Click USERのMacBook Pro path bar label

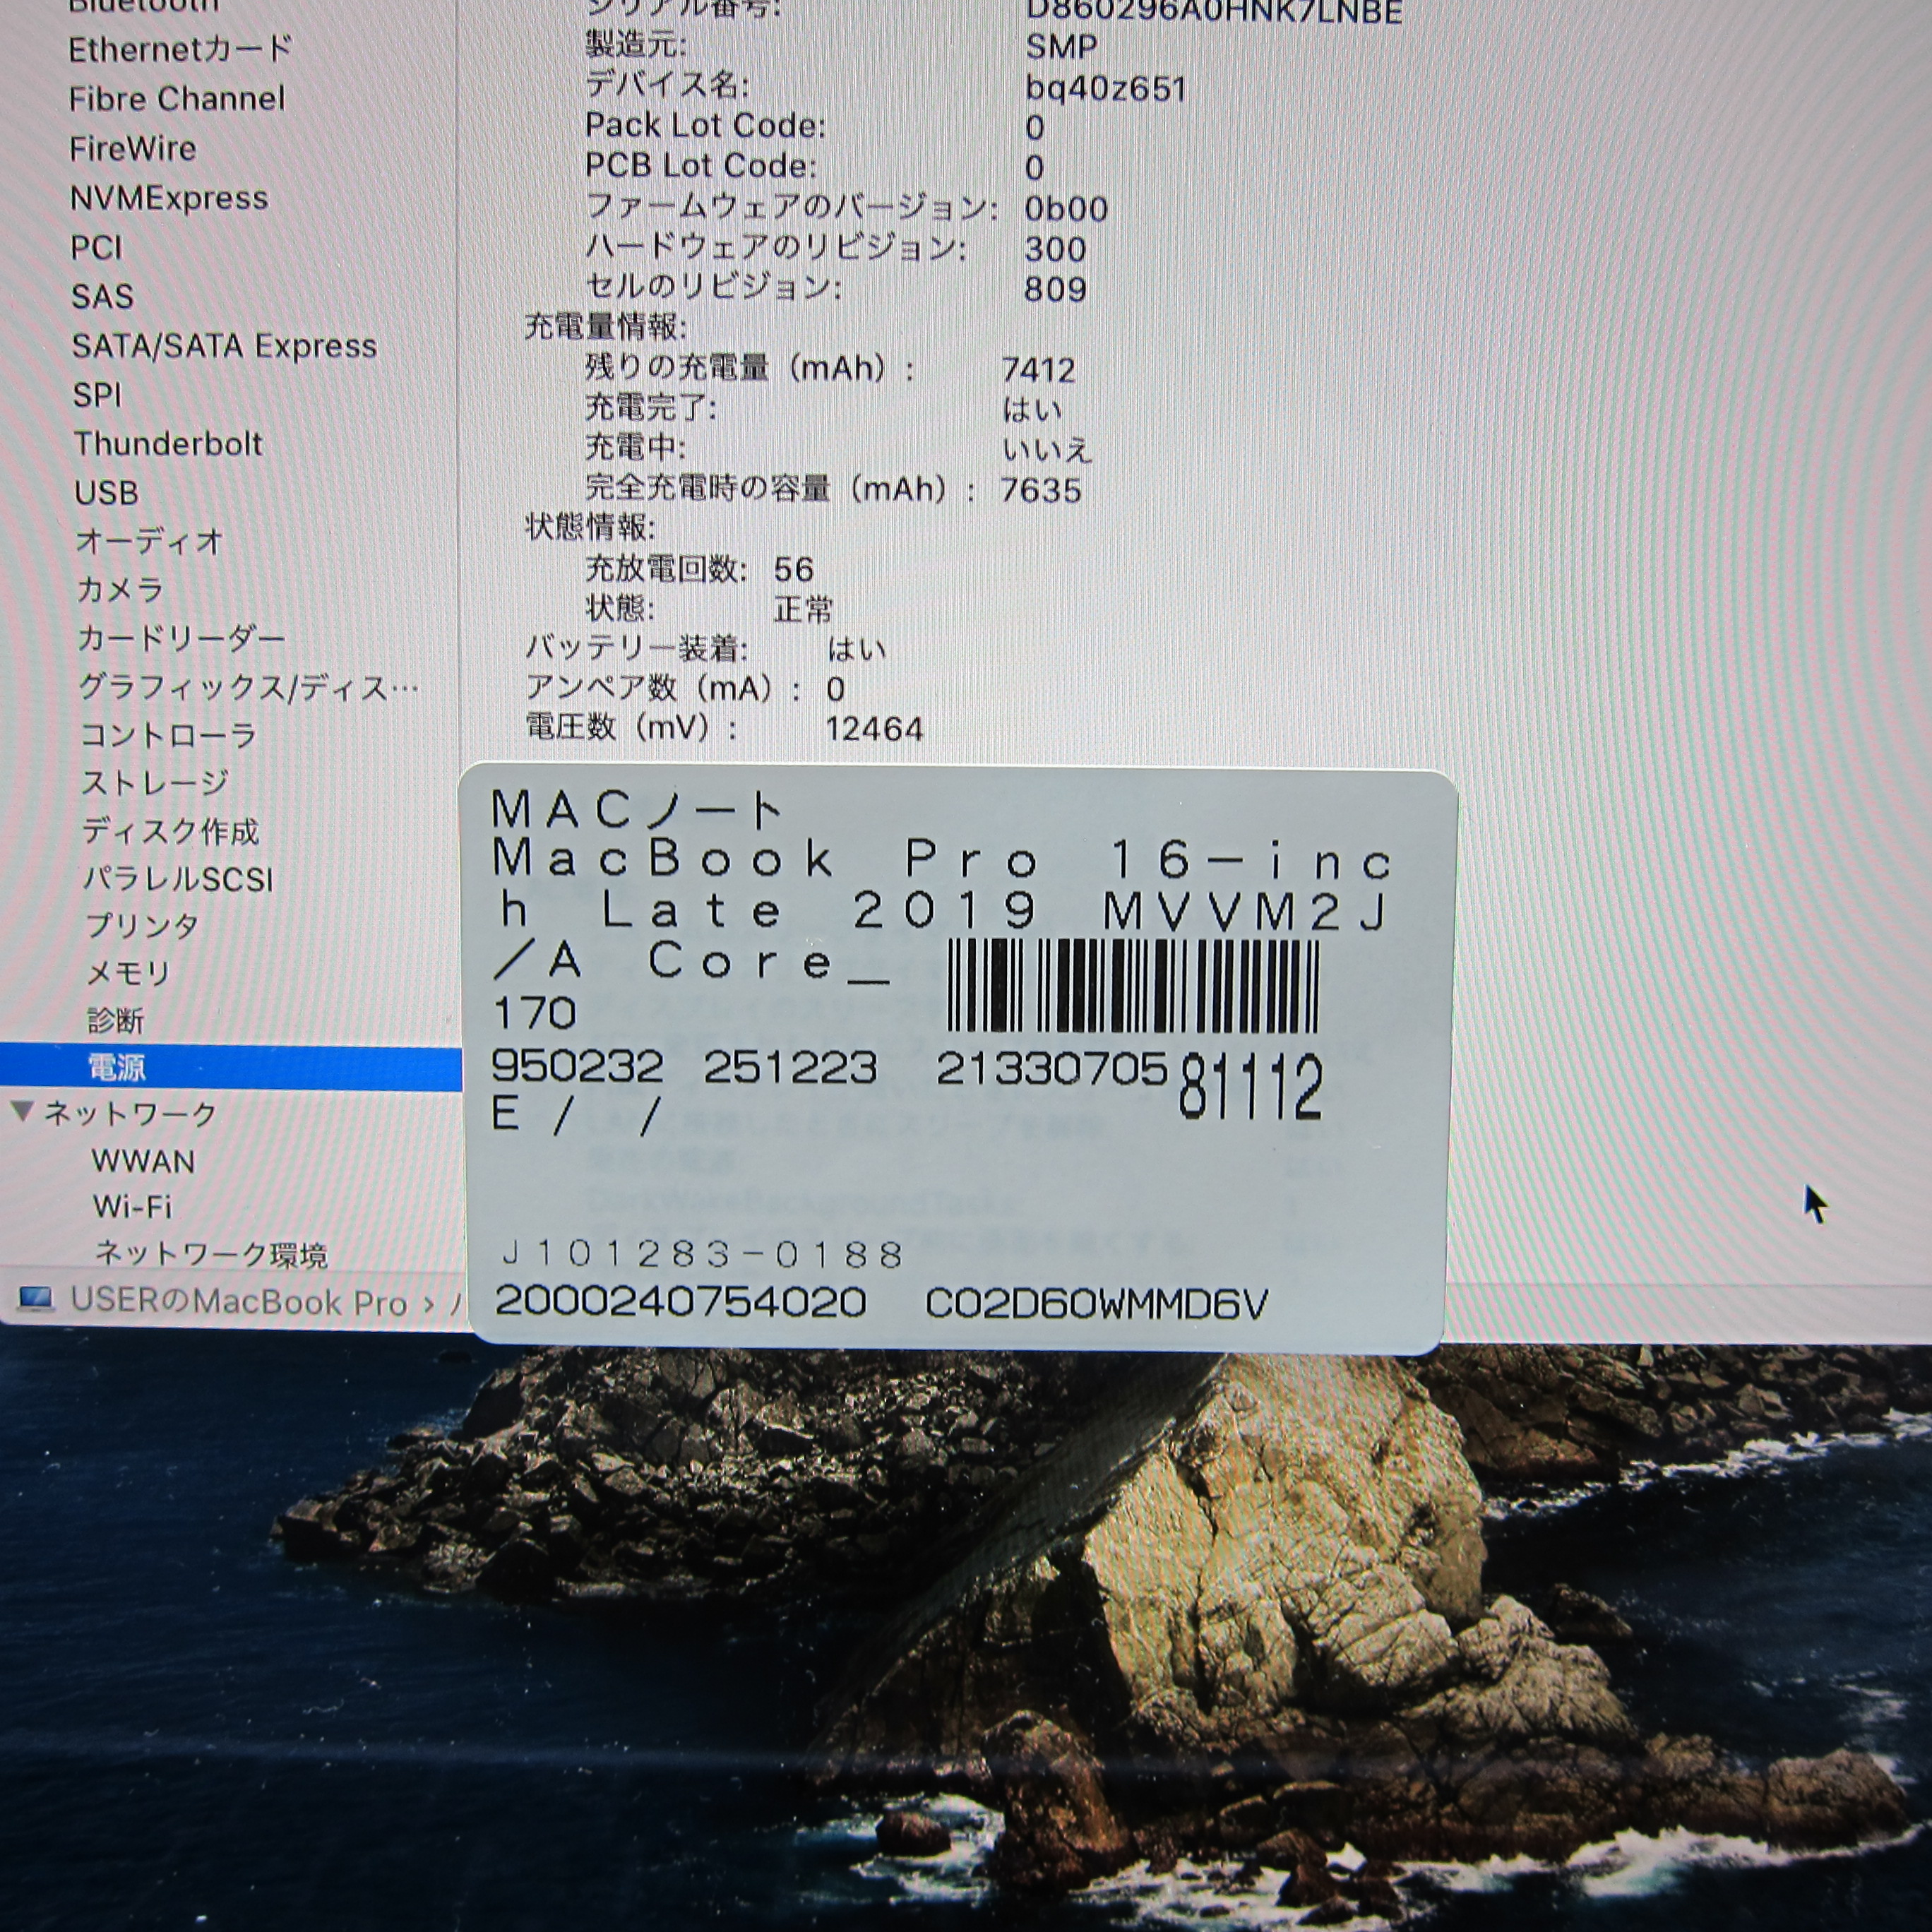238,1301
